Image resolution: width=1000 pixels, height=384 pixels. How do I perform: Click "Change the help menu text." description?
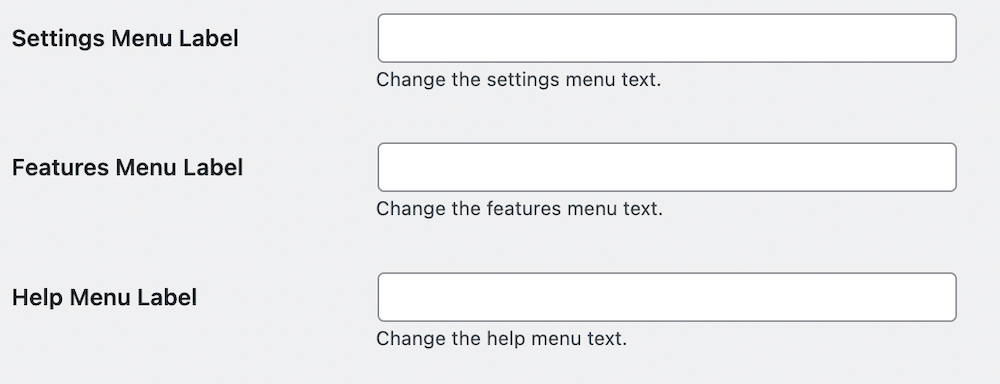coord(502,339)
